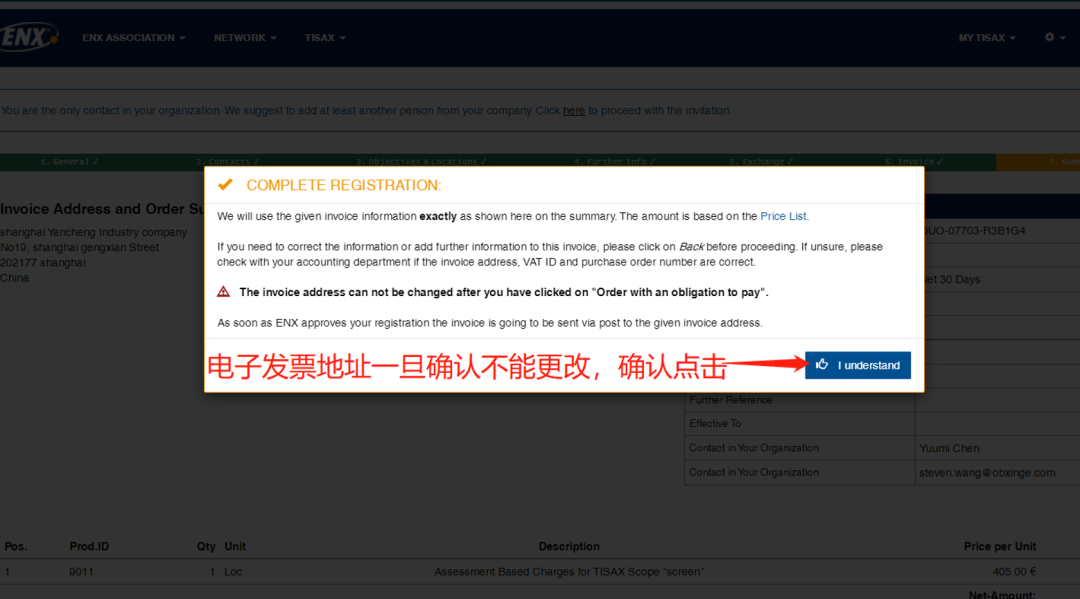Go to step 4. Further Info

pyautogui.click(x=614, y=162)
